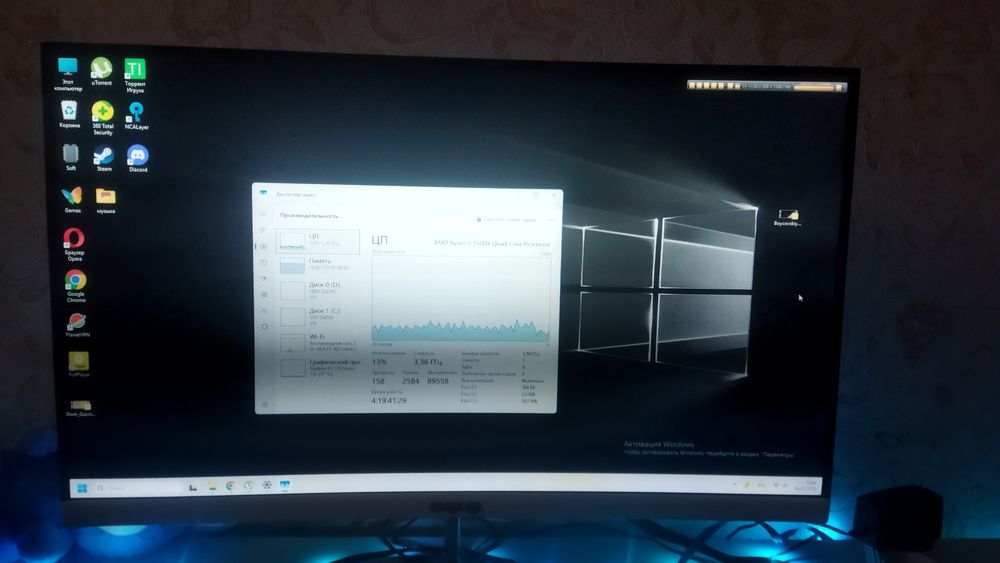The image size is (1000, 563).
Task: Select Диск 1 (C:) performance entry
Action: point(318,316)
